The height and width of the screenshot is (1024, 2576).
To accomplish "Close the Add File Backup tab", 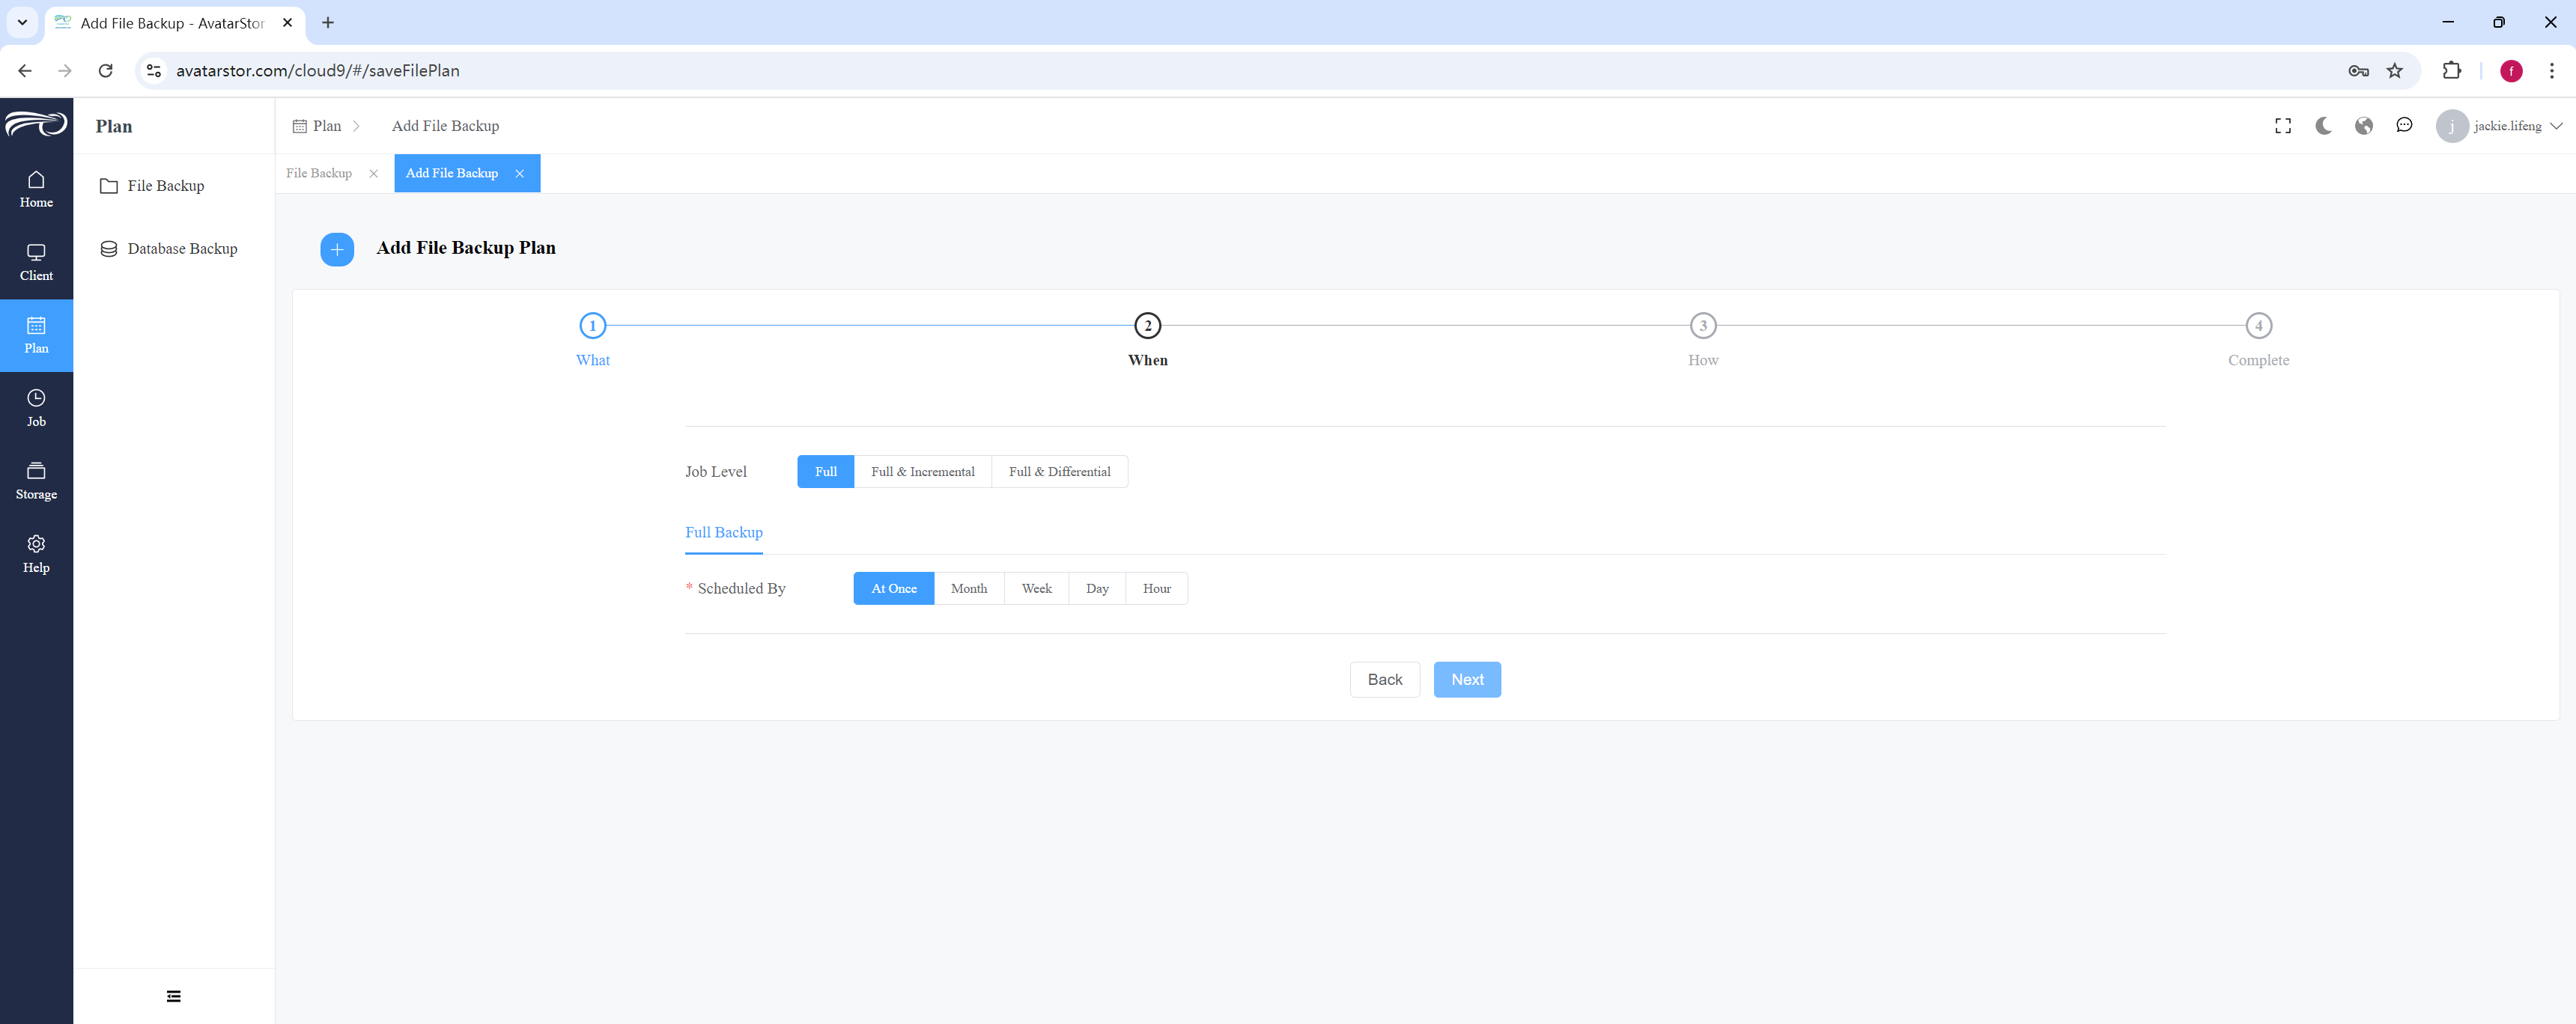I will pyautogui.click(x=519, y=174).
